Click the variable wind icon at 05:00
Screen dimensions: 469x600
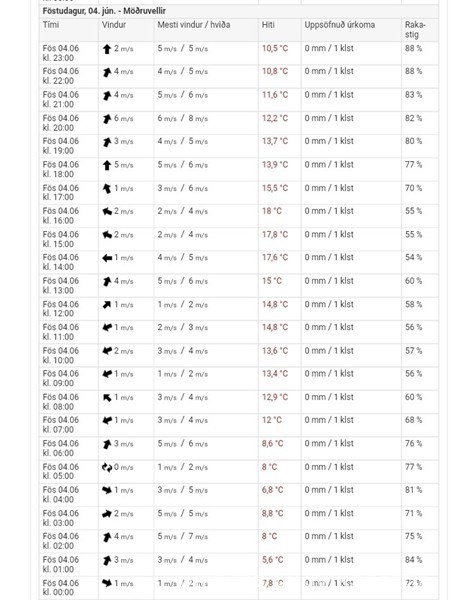tap(107, 467)
